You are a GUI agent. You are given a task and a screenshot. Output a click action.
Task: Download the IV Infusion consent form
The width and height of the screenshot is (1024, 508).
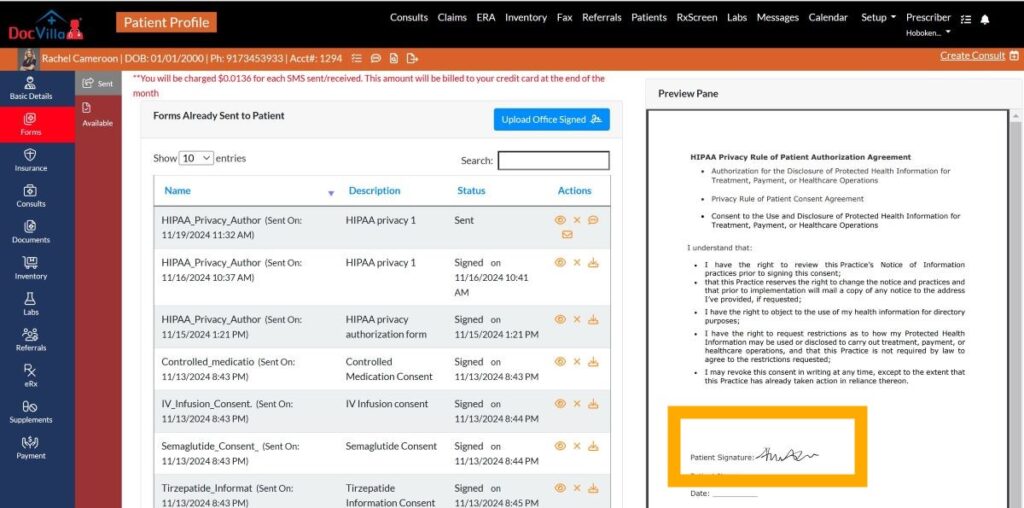[593, 404]
